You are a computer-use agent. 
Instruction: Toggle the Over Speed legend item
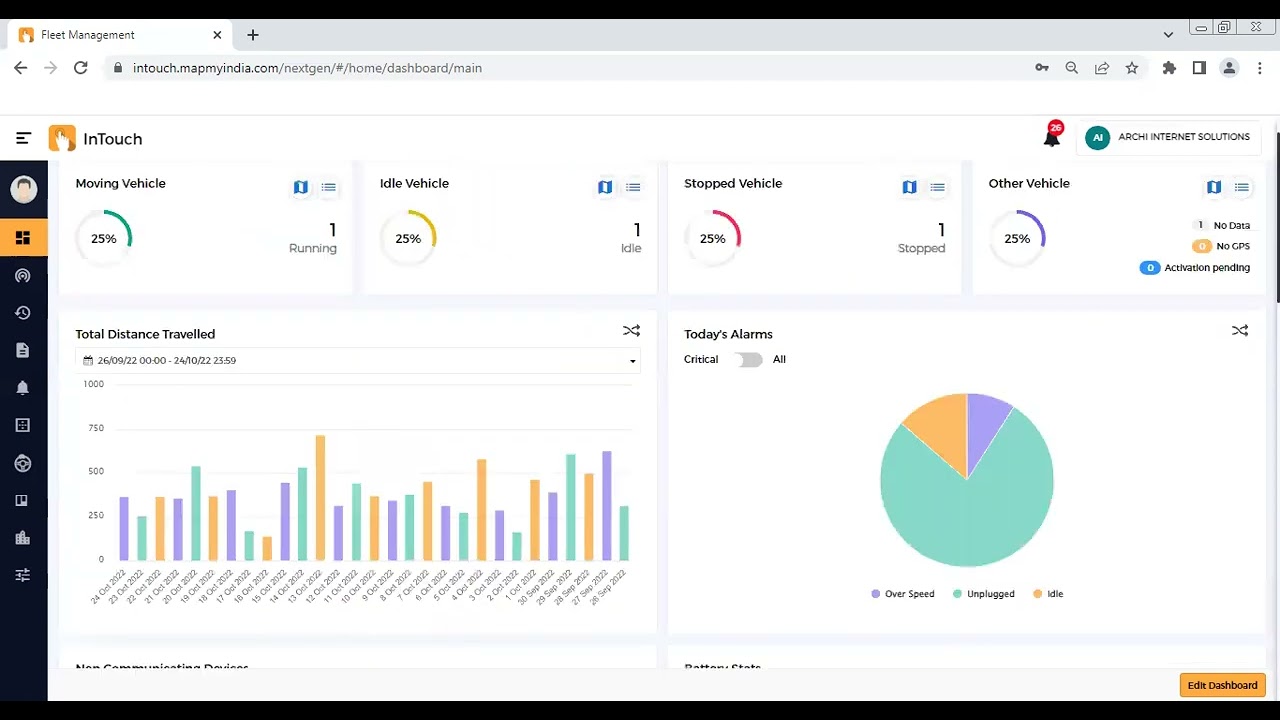pos(903,594)
